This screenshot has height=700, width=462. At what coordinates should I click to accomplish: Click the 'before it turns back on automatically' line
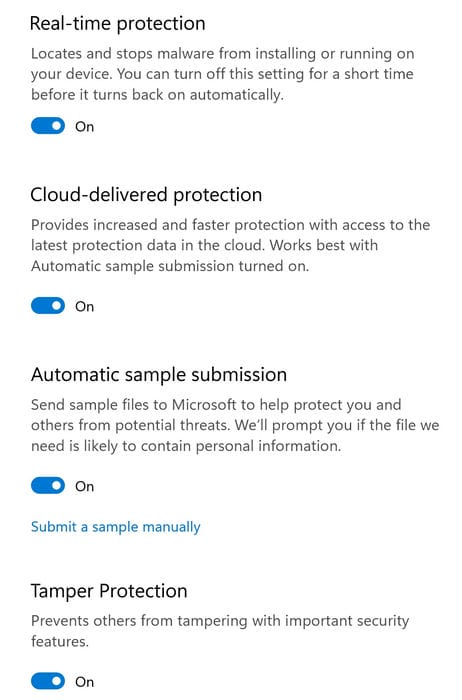point(157,95)
